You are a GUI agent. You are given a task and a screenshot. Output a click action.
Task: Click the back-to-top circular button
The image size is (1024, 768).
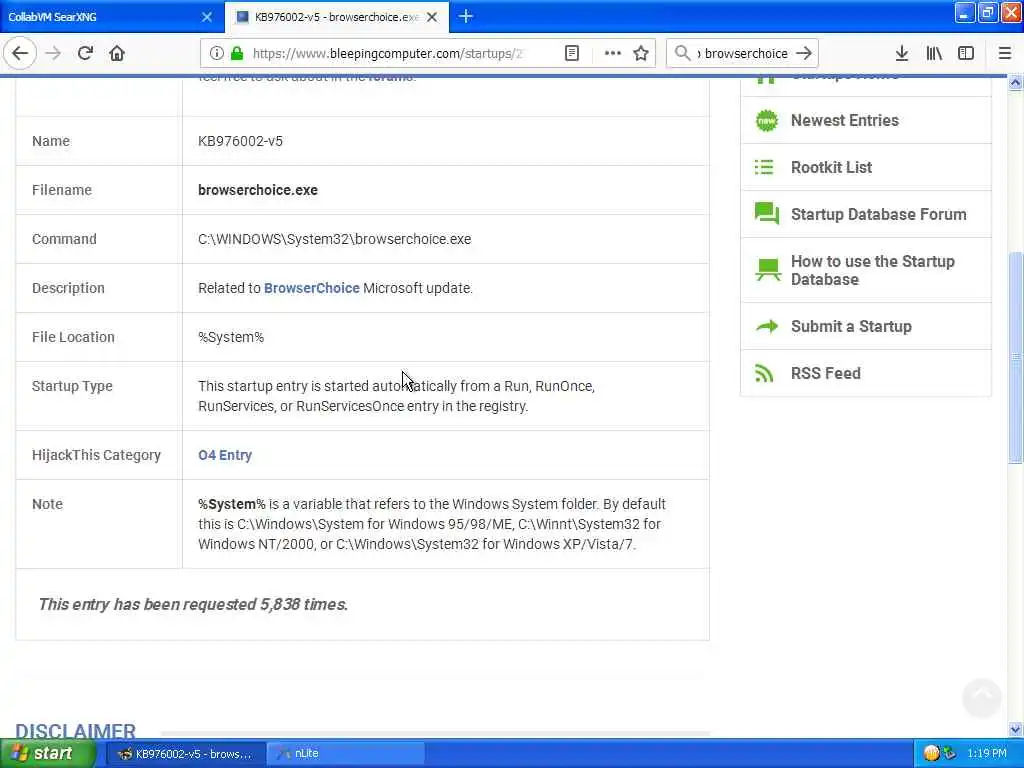[x=982, y=697]
